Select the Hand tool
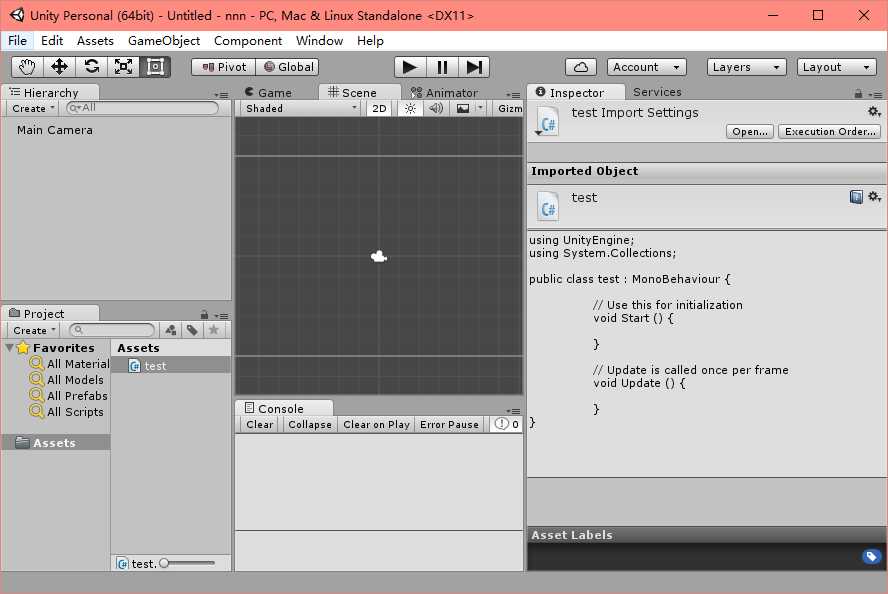 pyautogui.click(x=27, y=67)
